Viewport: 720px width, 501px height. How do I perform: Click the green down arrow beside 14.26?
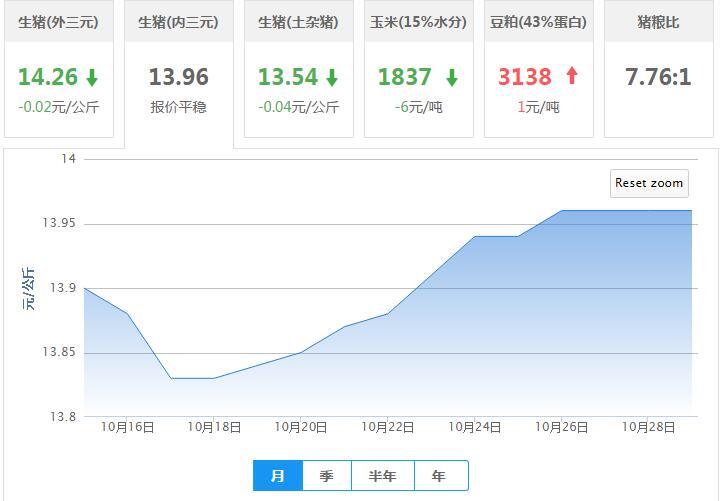click(x=92, y=78)
